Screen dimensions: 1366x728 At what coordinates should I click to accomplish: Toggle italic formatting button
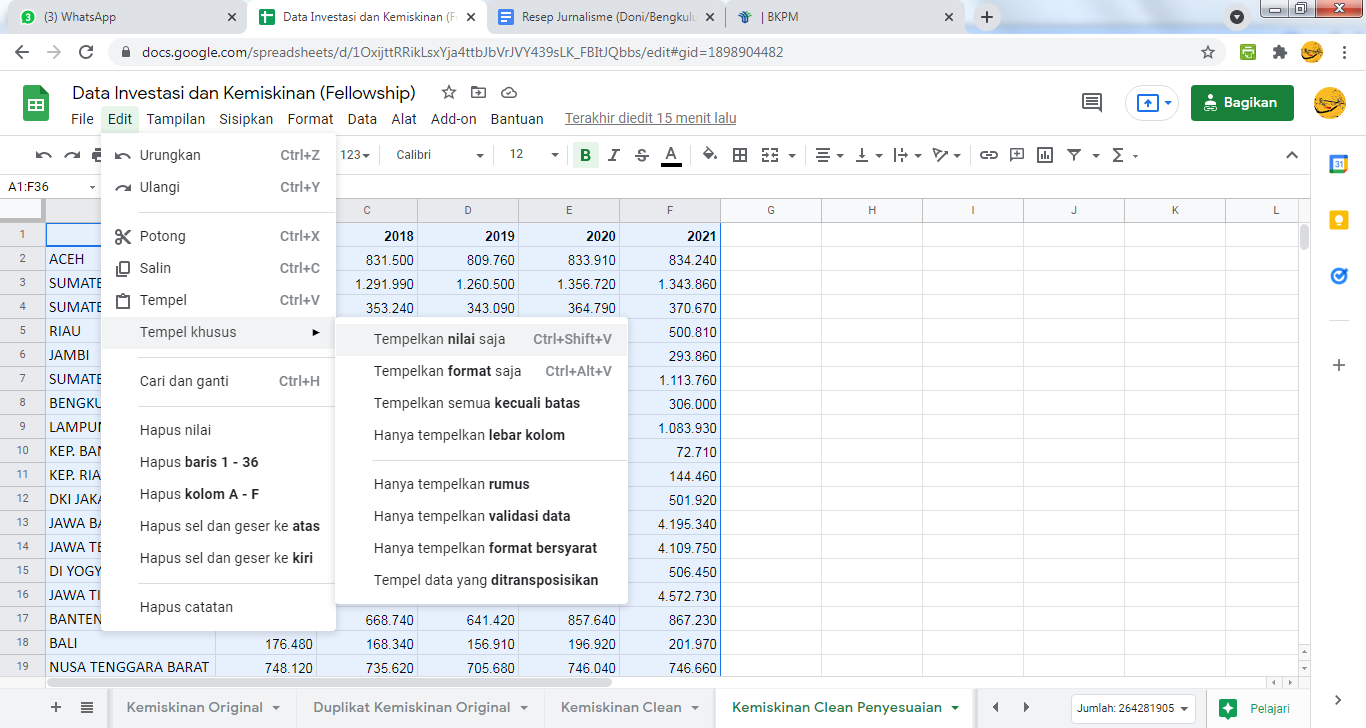click(614, 155)
